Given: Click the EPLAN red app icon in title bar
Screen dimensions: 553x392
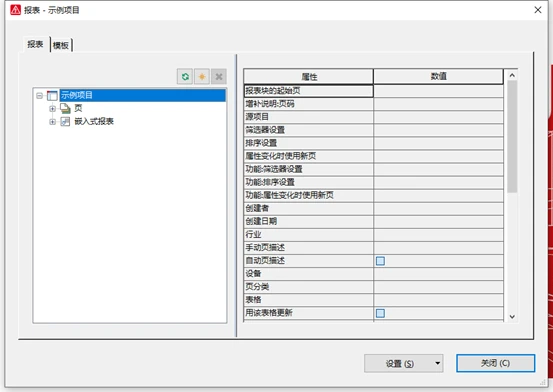Looking at the screenshot, I should (16, 10).
